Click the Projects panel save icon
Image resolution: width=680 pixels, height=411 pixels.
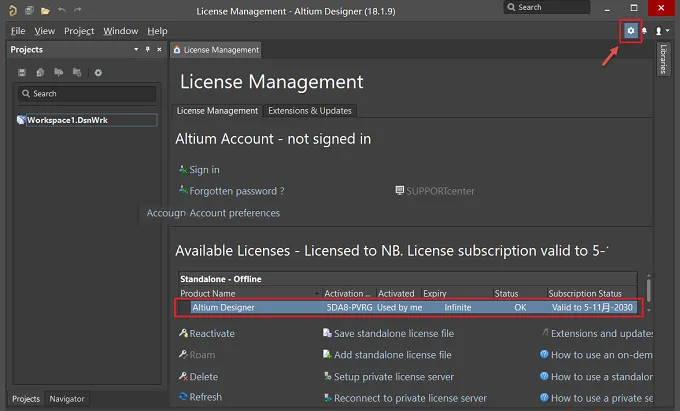(22, 72)
